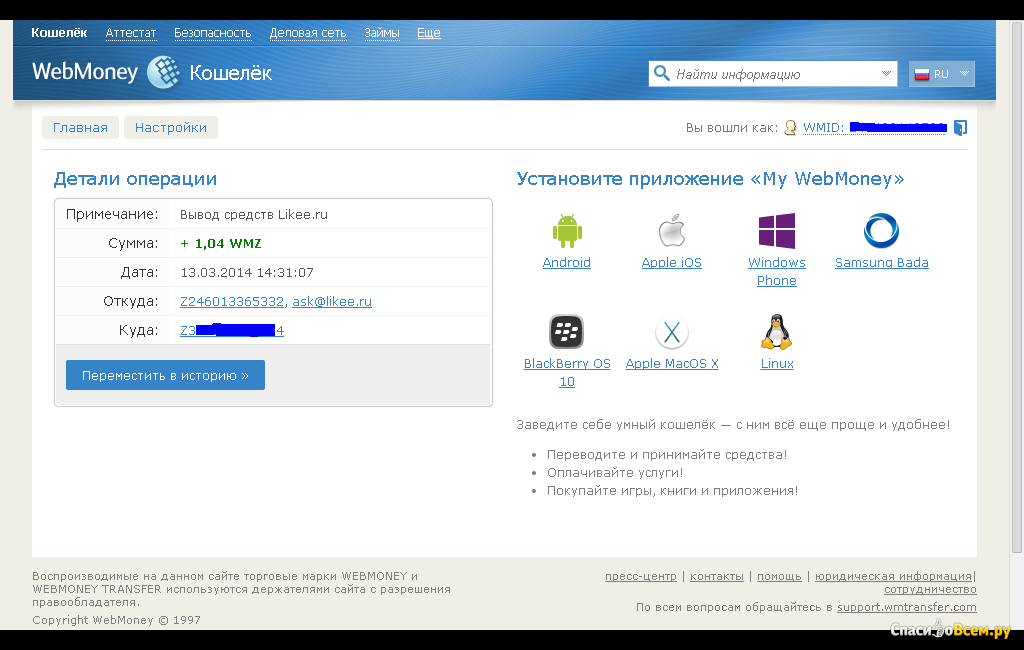Click the Переместить в историю button

165,375
